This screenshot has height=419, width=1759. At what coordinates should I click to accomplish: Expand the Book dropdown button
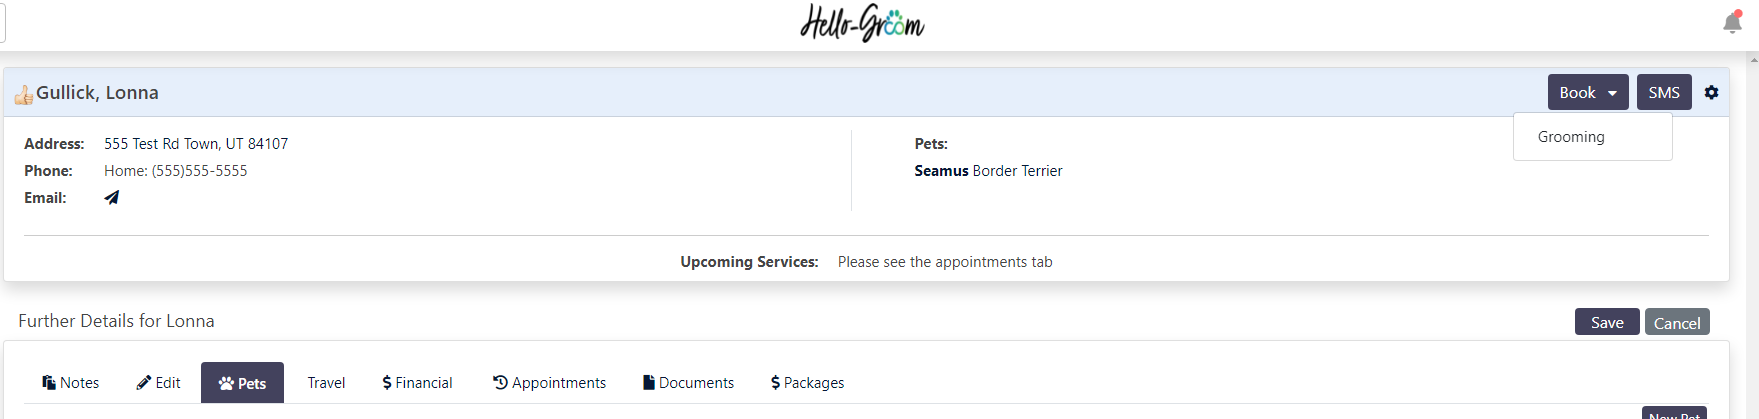1588,92
